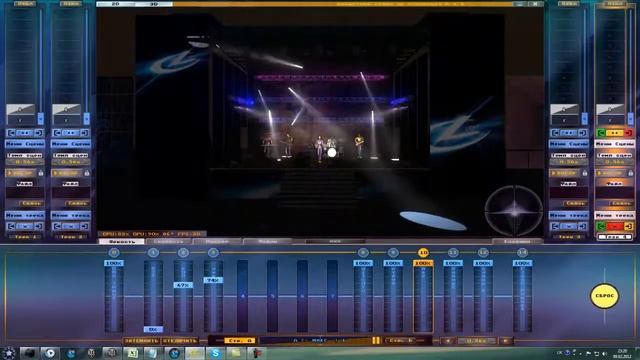Image resolution: width=640 pixels, height=360 pixels.
Task: Open highlighted Меню сцены in Трек 4
Action: 615,144
